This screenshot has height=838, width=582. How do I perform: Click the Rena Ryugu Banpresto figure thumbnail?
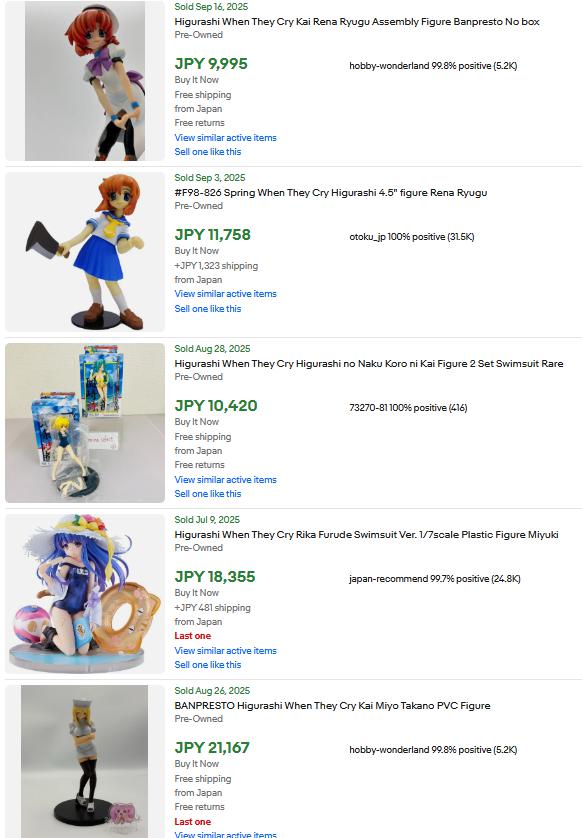[x=85, y=81]
